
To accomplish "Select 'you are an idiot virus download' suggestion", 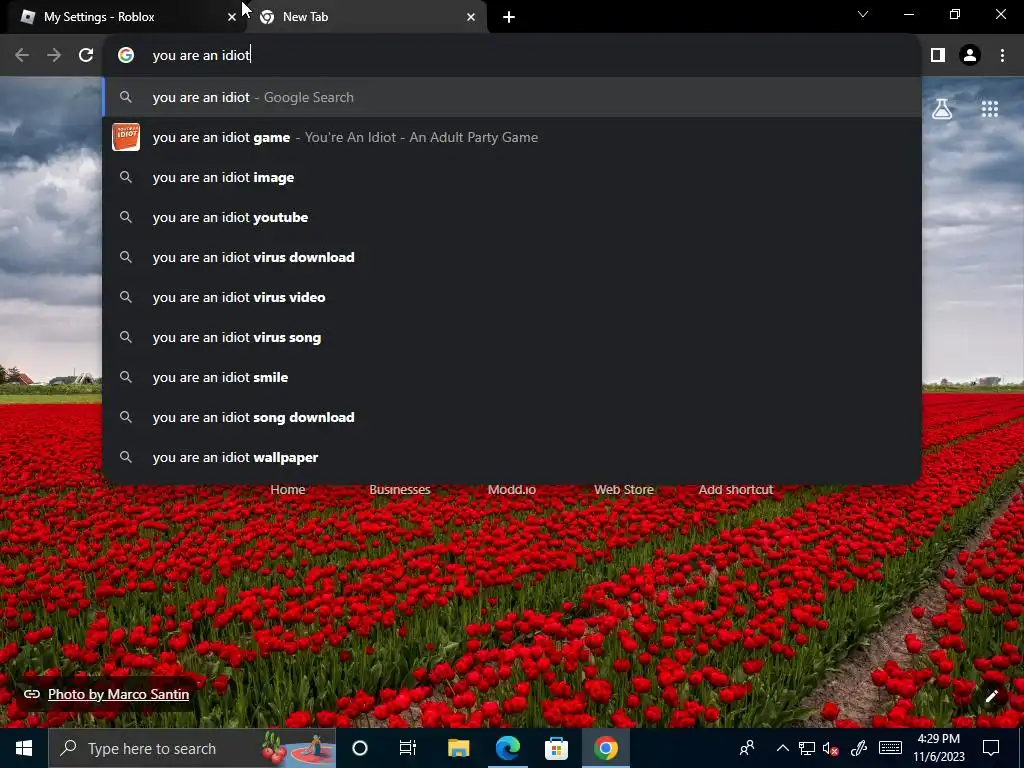I will [x=512, y=257].
